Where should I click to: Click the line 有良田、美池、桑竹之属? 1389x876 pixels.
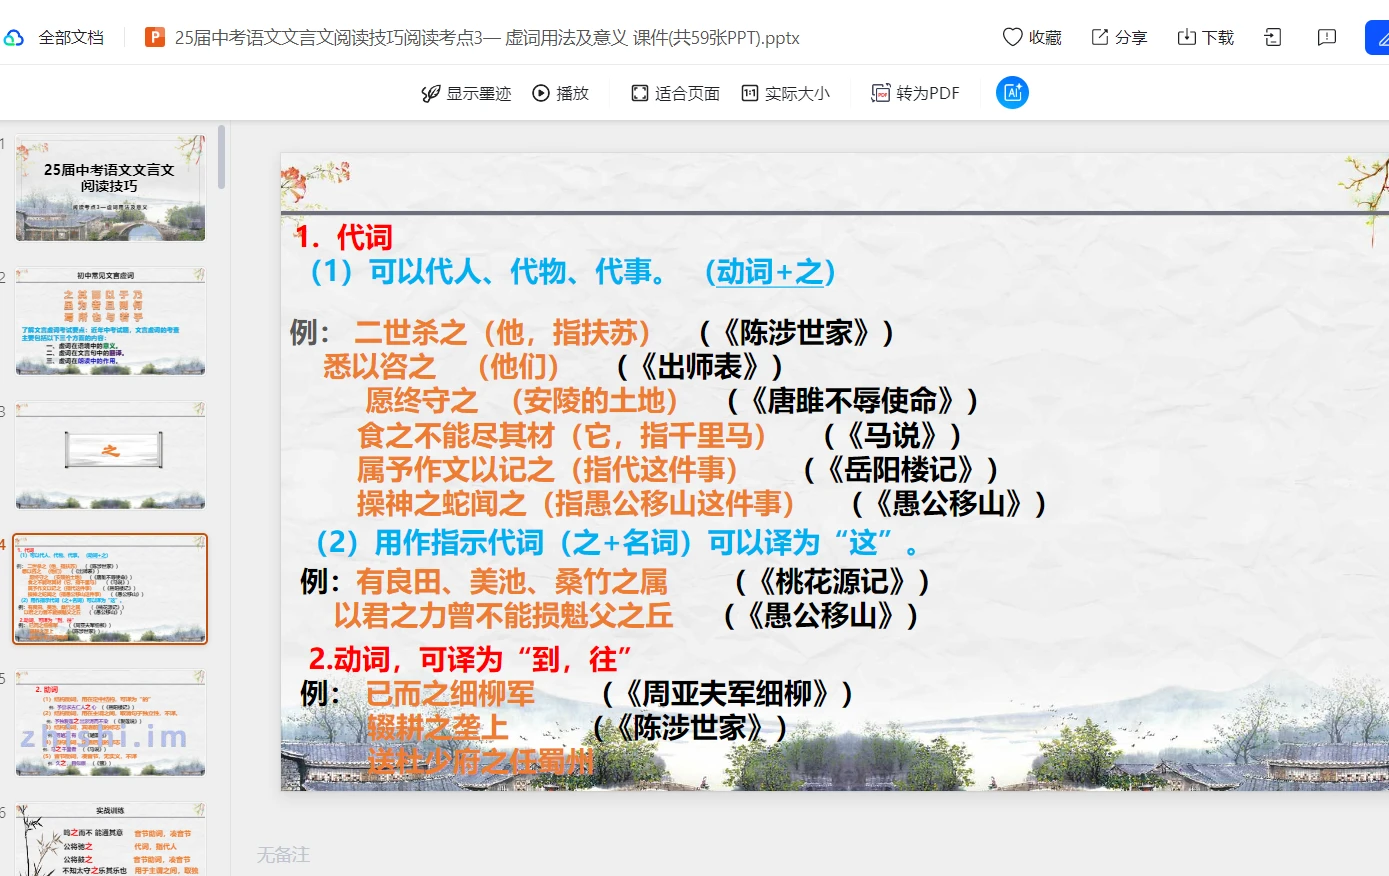tap(512, 581)
